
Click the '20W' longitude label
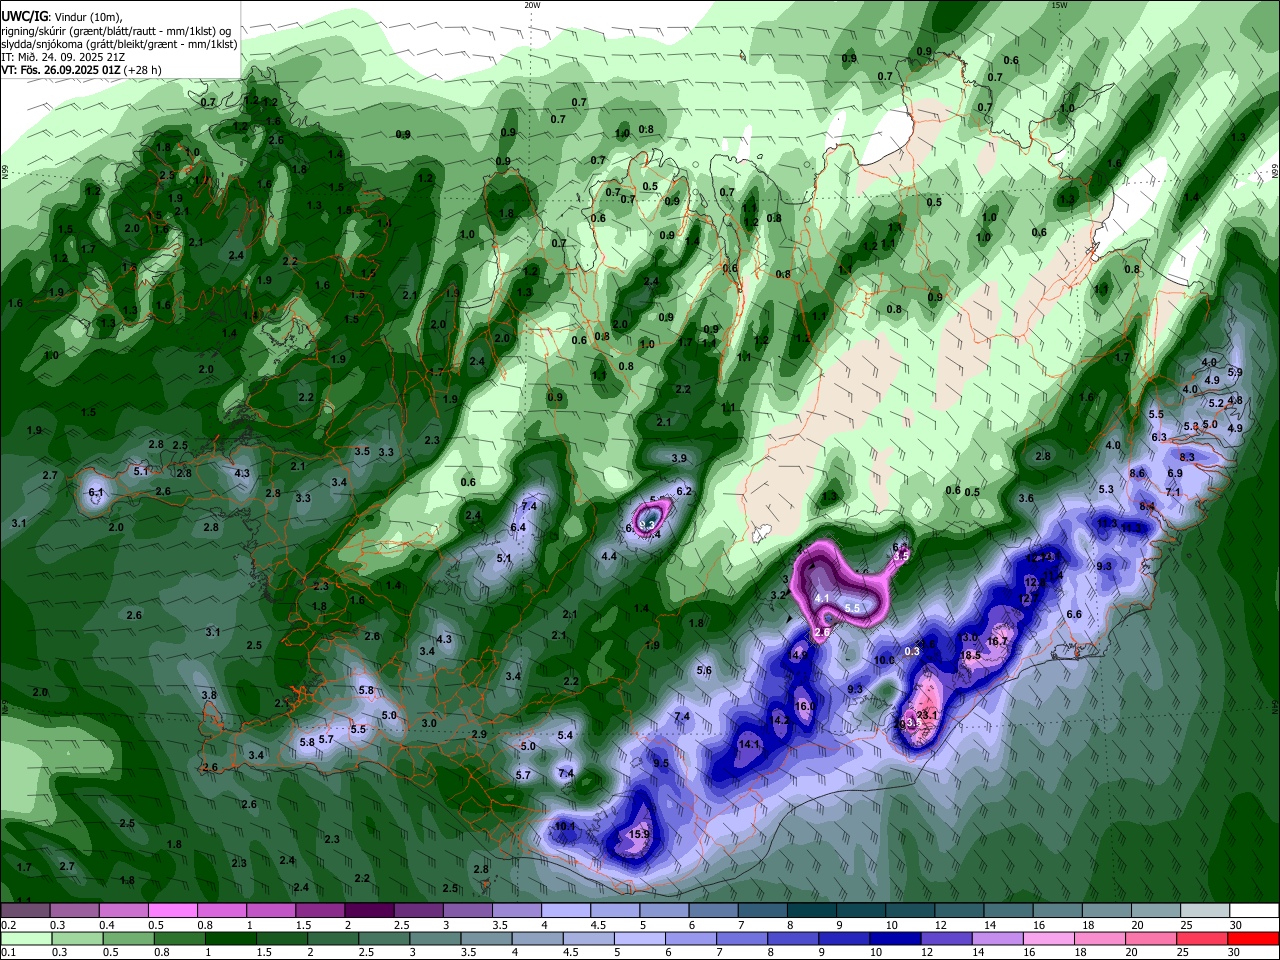532,5
